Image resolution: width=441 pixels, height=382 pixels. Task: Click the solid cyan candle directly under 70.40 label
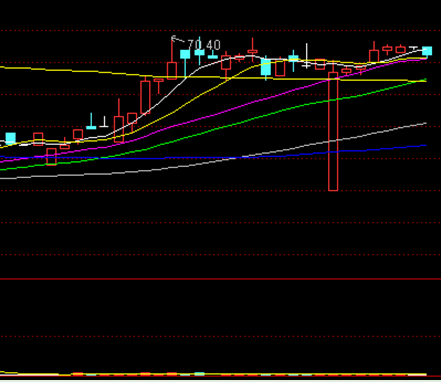tap(199, 51)
